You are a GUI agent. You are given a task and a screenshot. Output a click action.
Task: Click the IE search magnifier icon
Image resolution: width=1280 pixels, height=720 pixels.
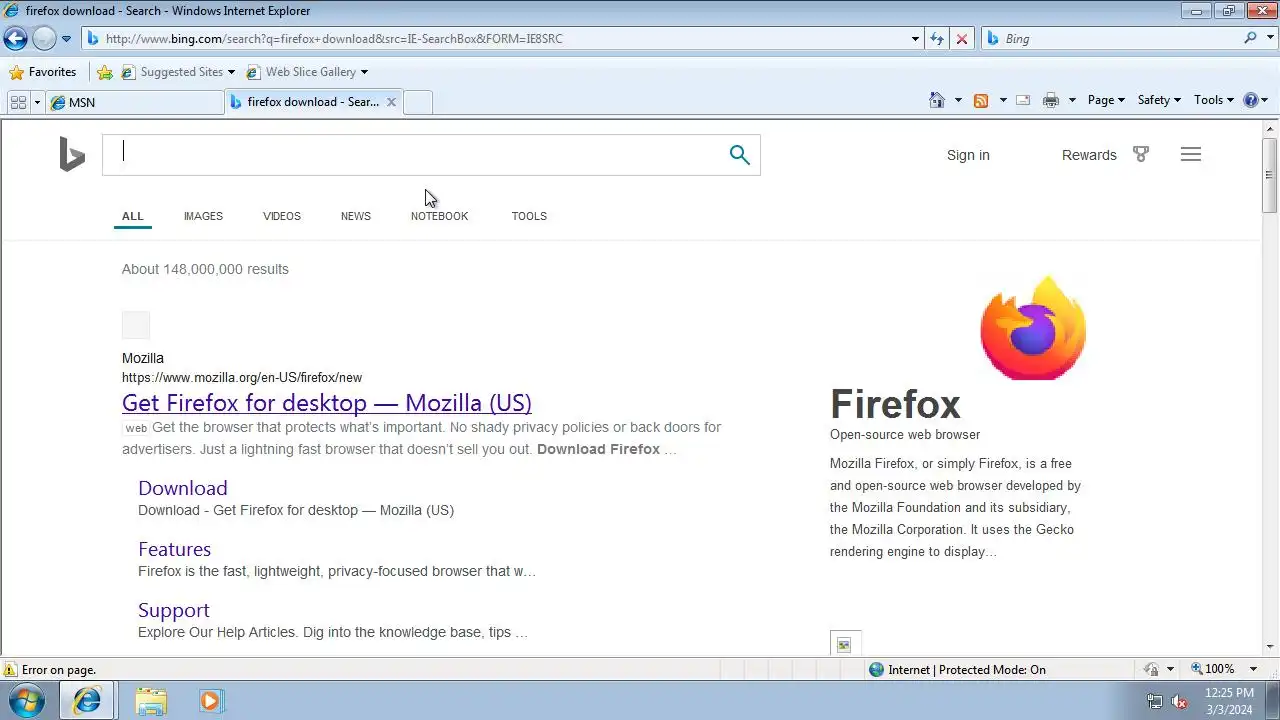[x=1251, y=38]
